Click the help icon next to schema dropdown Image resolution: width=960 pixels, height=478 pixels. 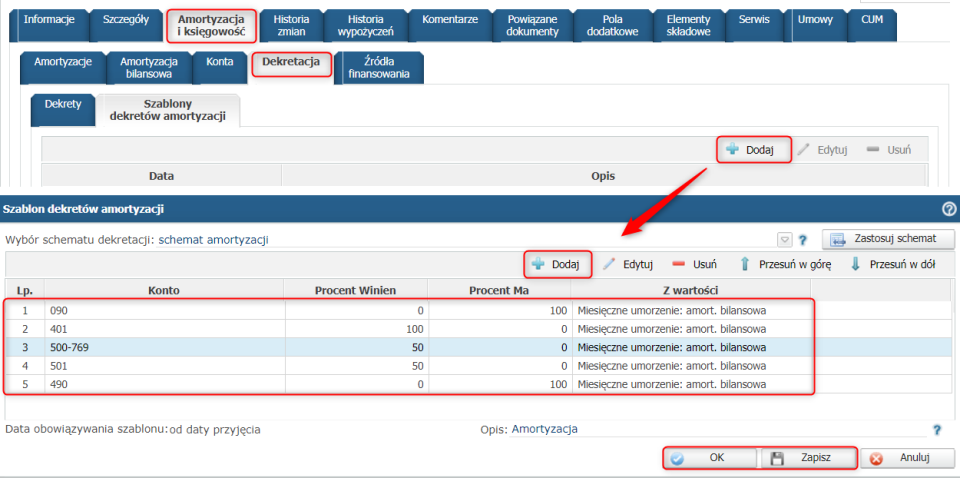[x=803, y=240]
